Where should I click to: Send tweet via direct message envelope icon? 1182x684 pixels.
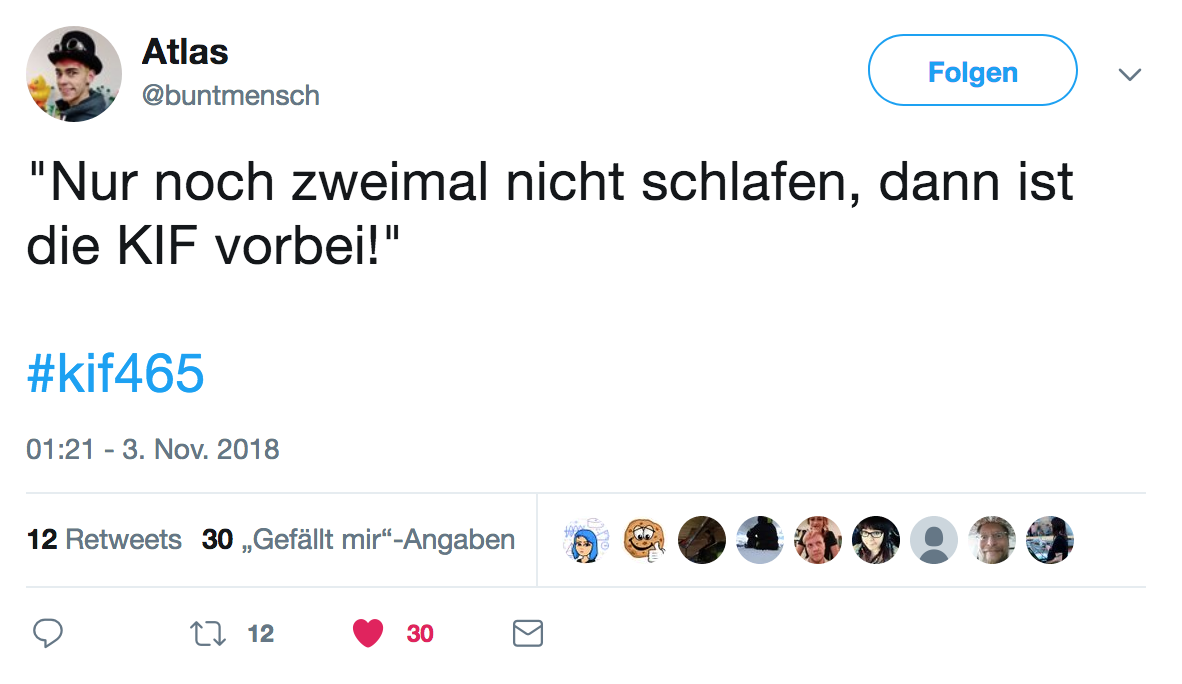[527, 633]
